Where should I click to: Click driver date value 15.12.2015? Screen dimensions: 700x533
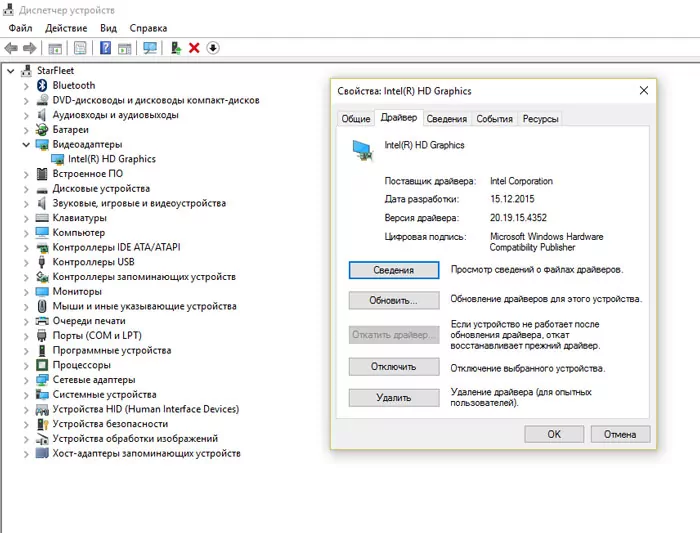pos(512,199)
